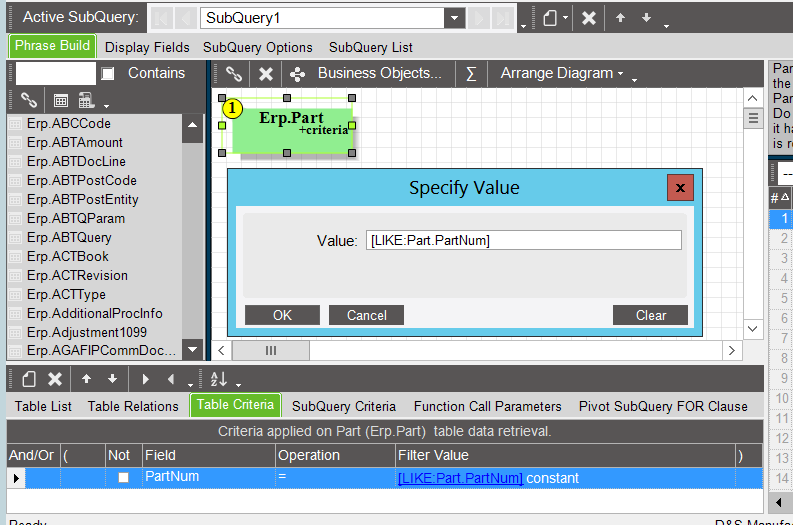Click the Sigma group-by icon
The width and height of the screenshot is (793, 525).
(471, 74)
